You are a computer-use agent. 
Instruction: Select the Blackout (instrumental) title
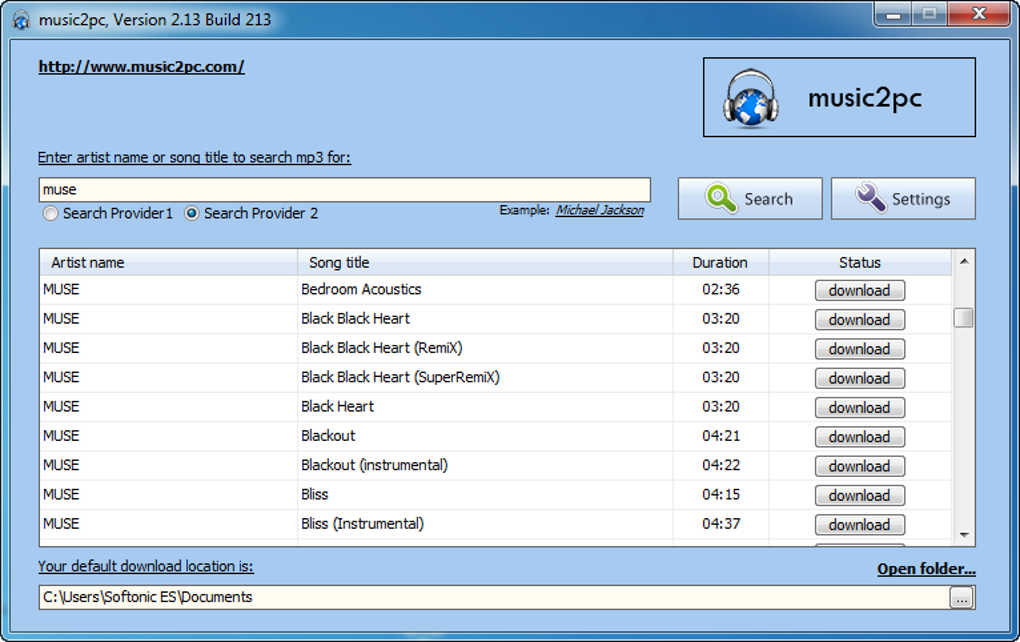click(x=374, y=465)
